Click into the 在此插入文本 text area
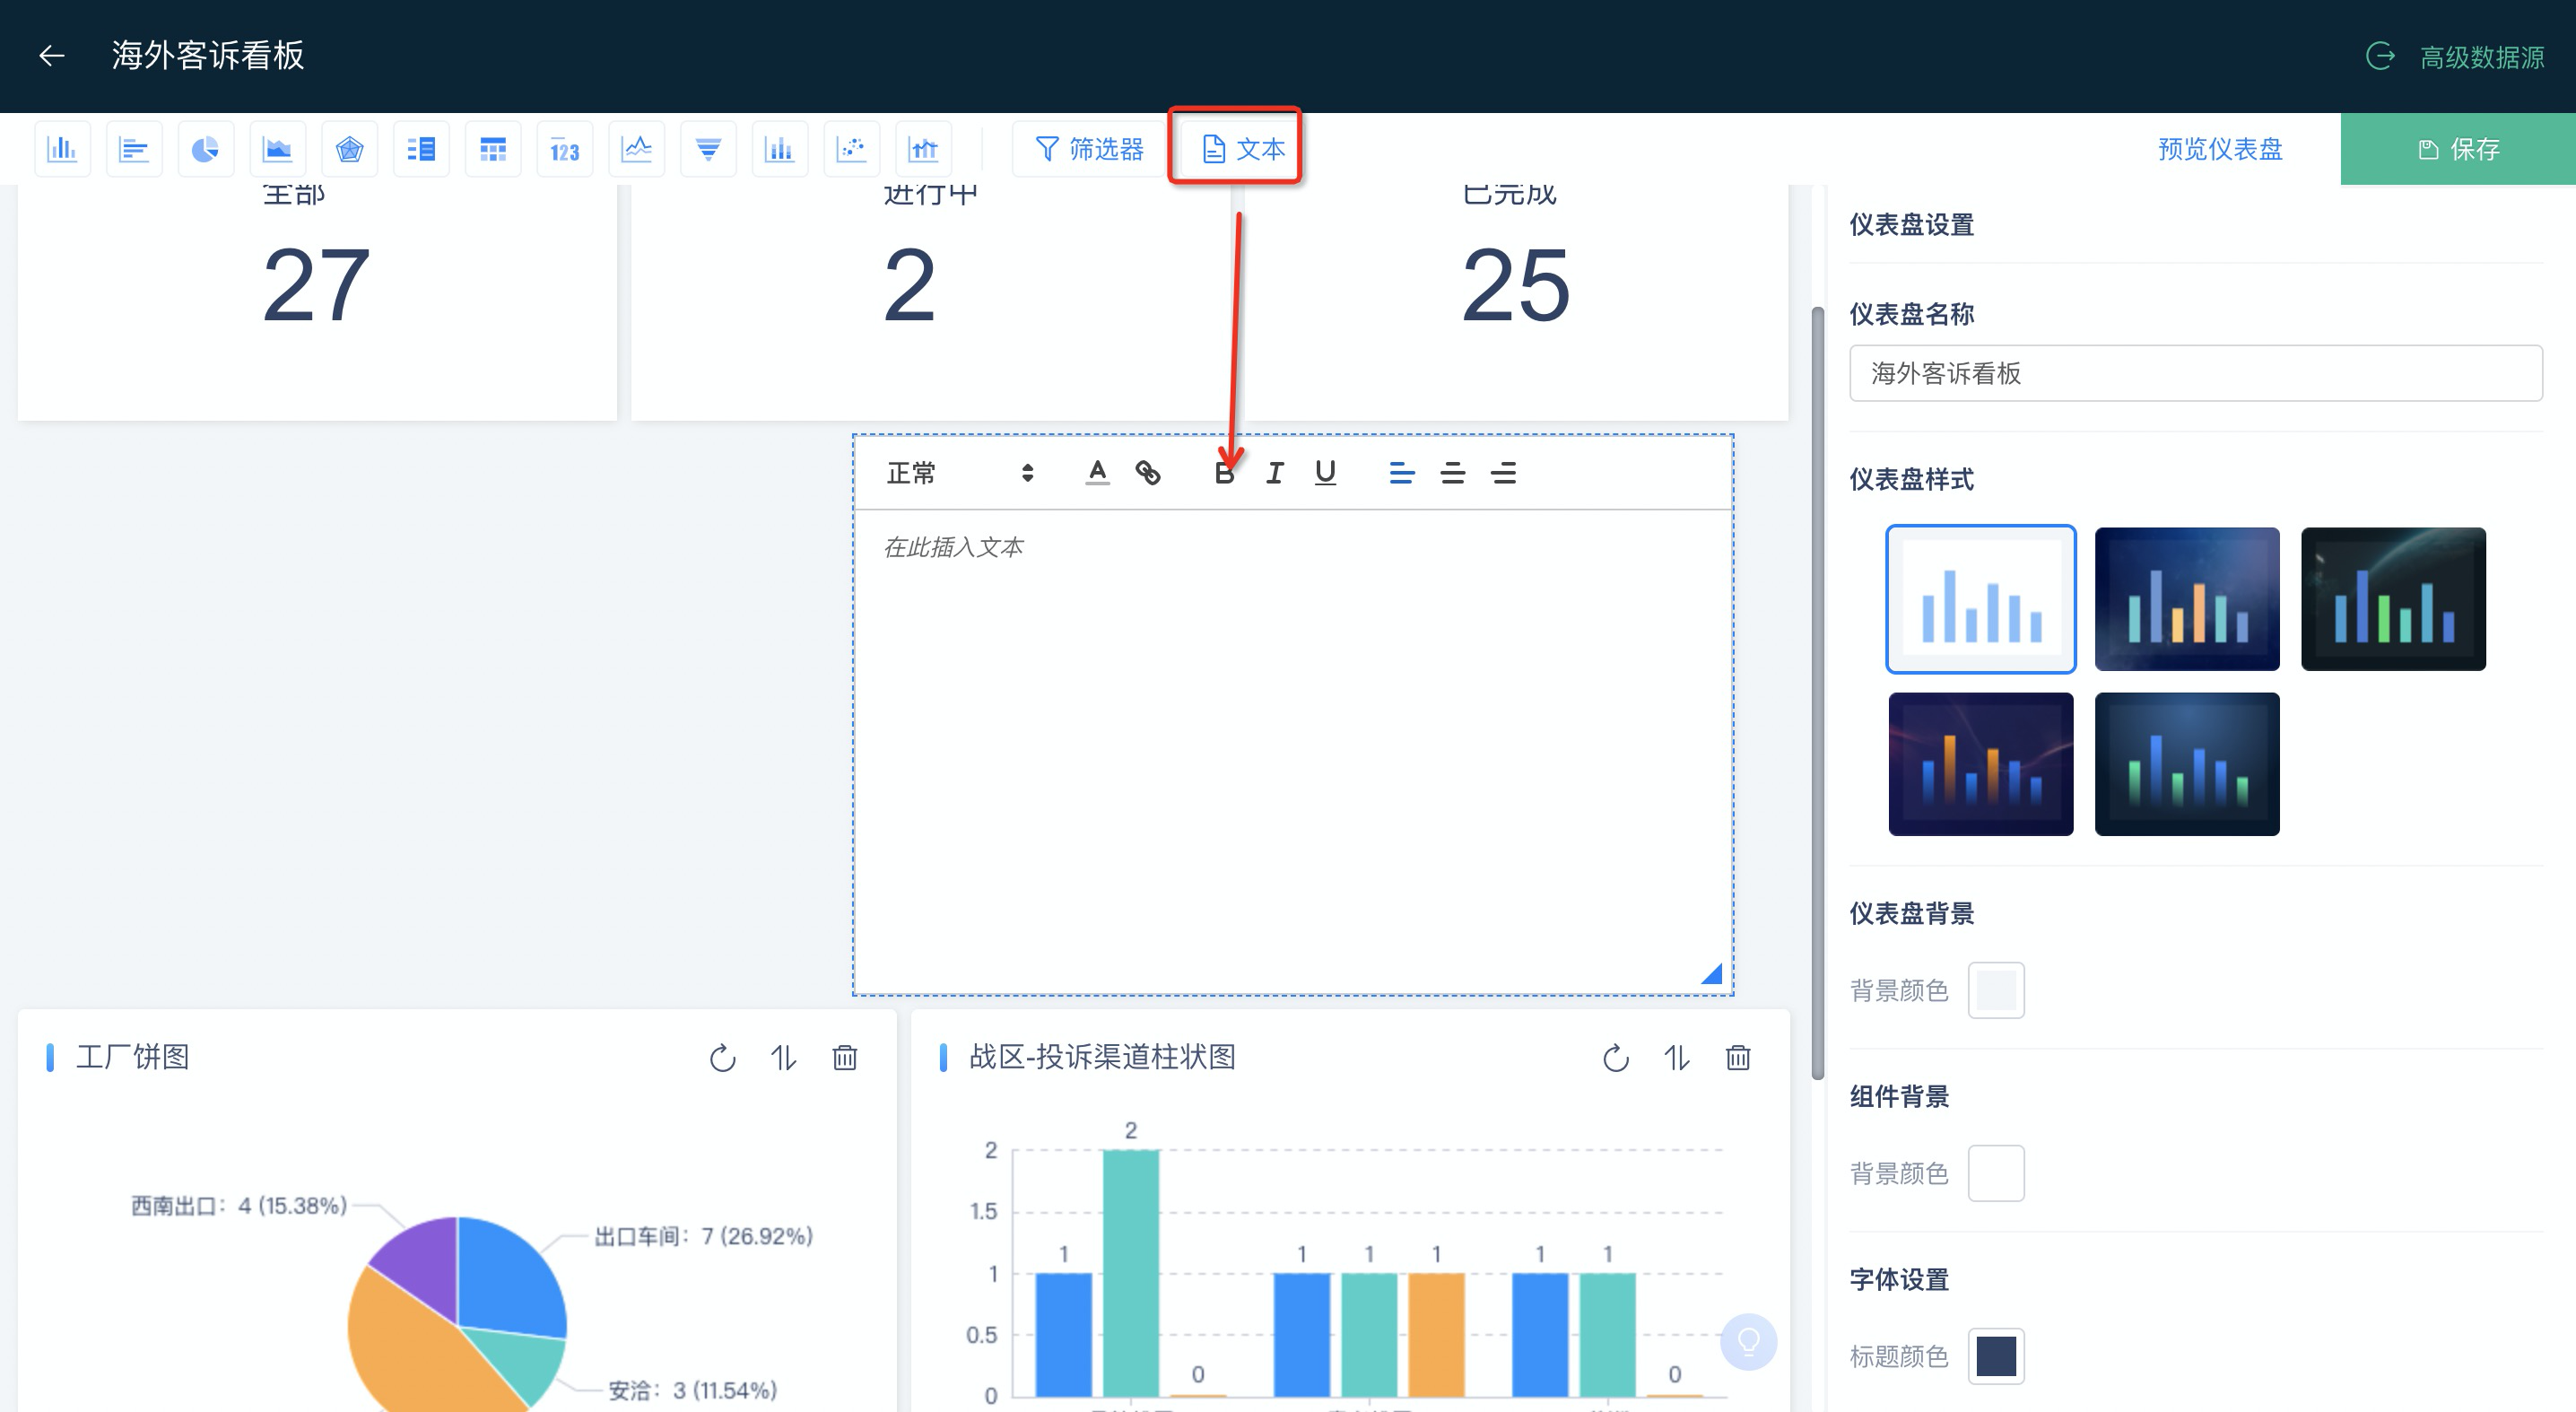2576x1412 pixels. pyautogui.click(x=1293, y=750)
